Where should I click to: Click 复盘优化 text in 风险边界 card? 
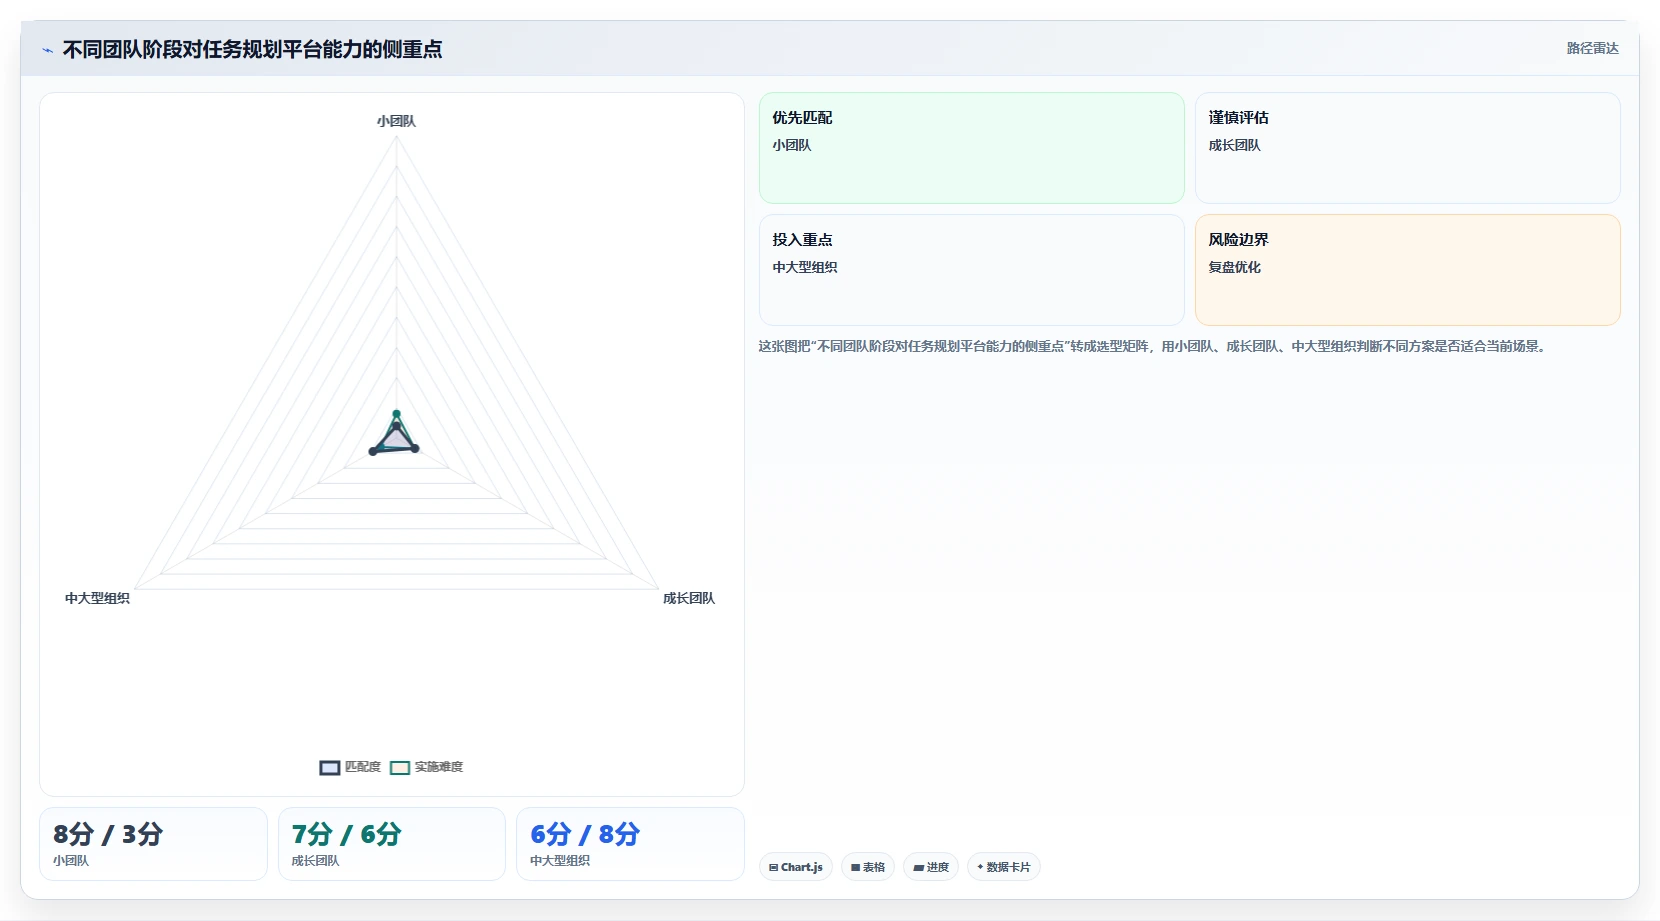(x=1234, y=267)
